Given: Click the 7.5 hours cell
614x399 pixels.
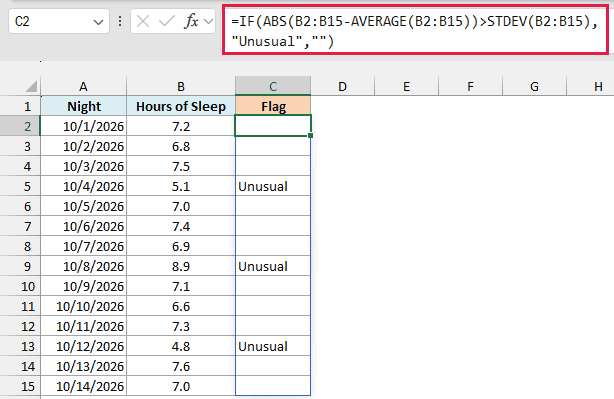Looking at the screenshot, I should click(181, 166).
